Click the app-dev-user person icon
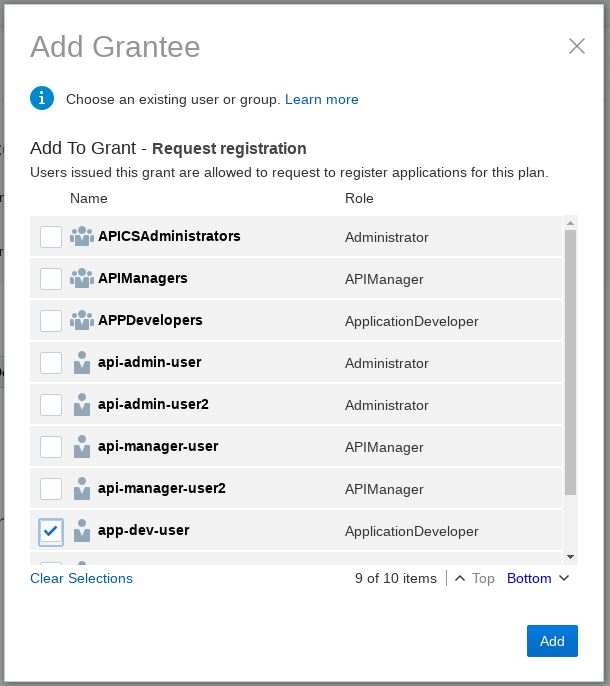Image resolution: width=610 pixels, height=686 pixels. click(82, 531)
